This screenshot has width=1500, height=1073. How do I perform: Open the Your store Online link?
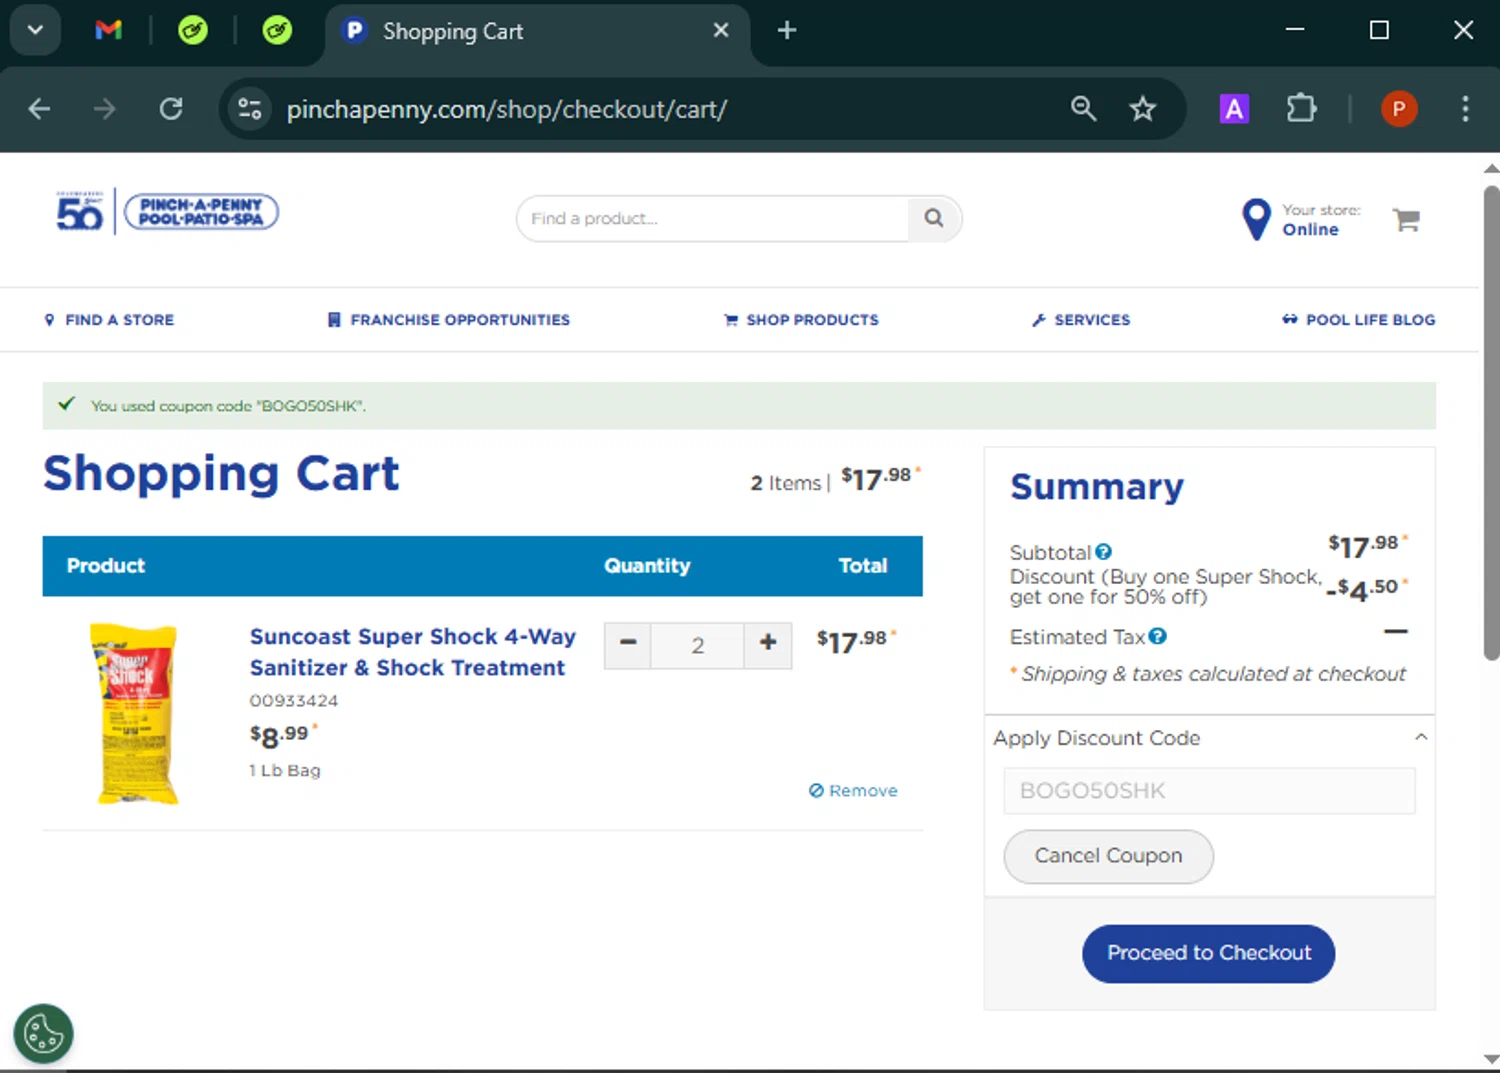1320,220
